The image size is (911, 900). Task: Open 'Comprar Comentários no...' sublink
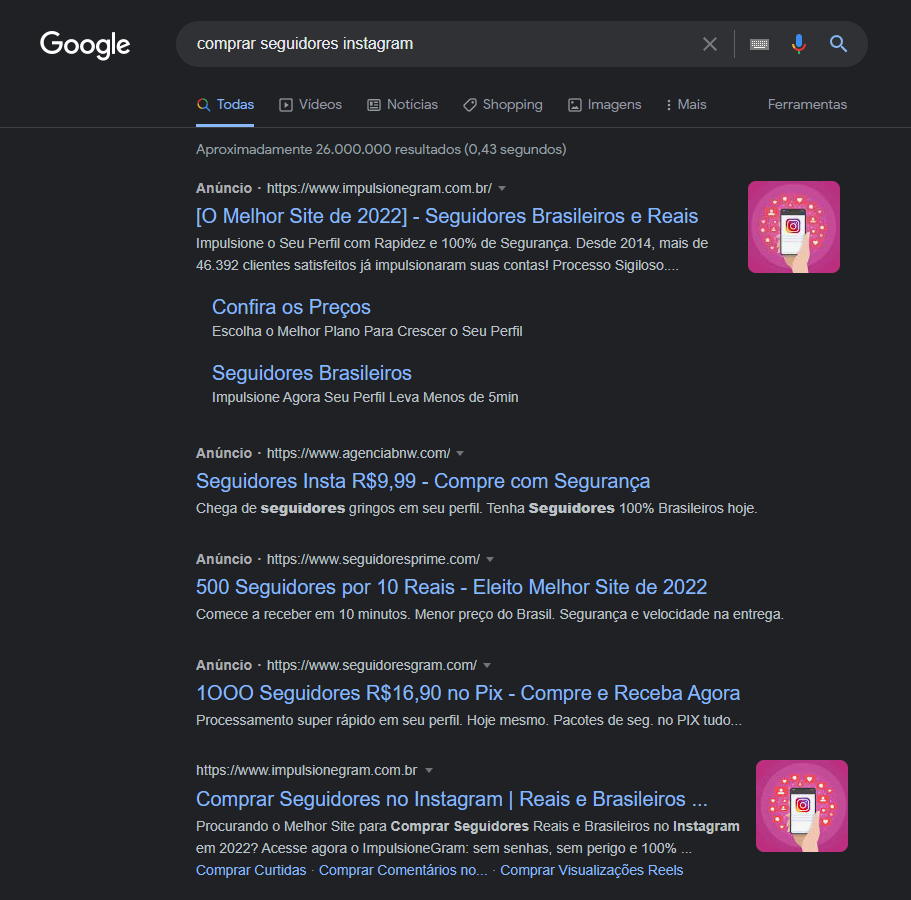pyautogui.click(x=403, y=870)
